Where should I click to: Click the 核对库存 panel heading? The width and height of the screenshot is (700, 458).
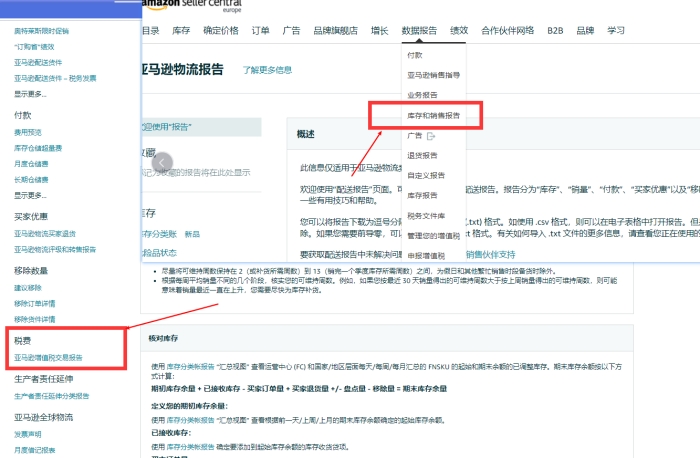(163, 338)
